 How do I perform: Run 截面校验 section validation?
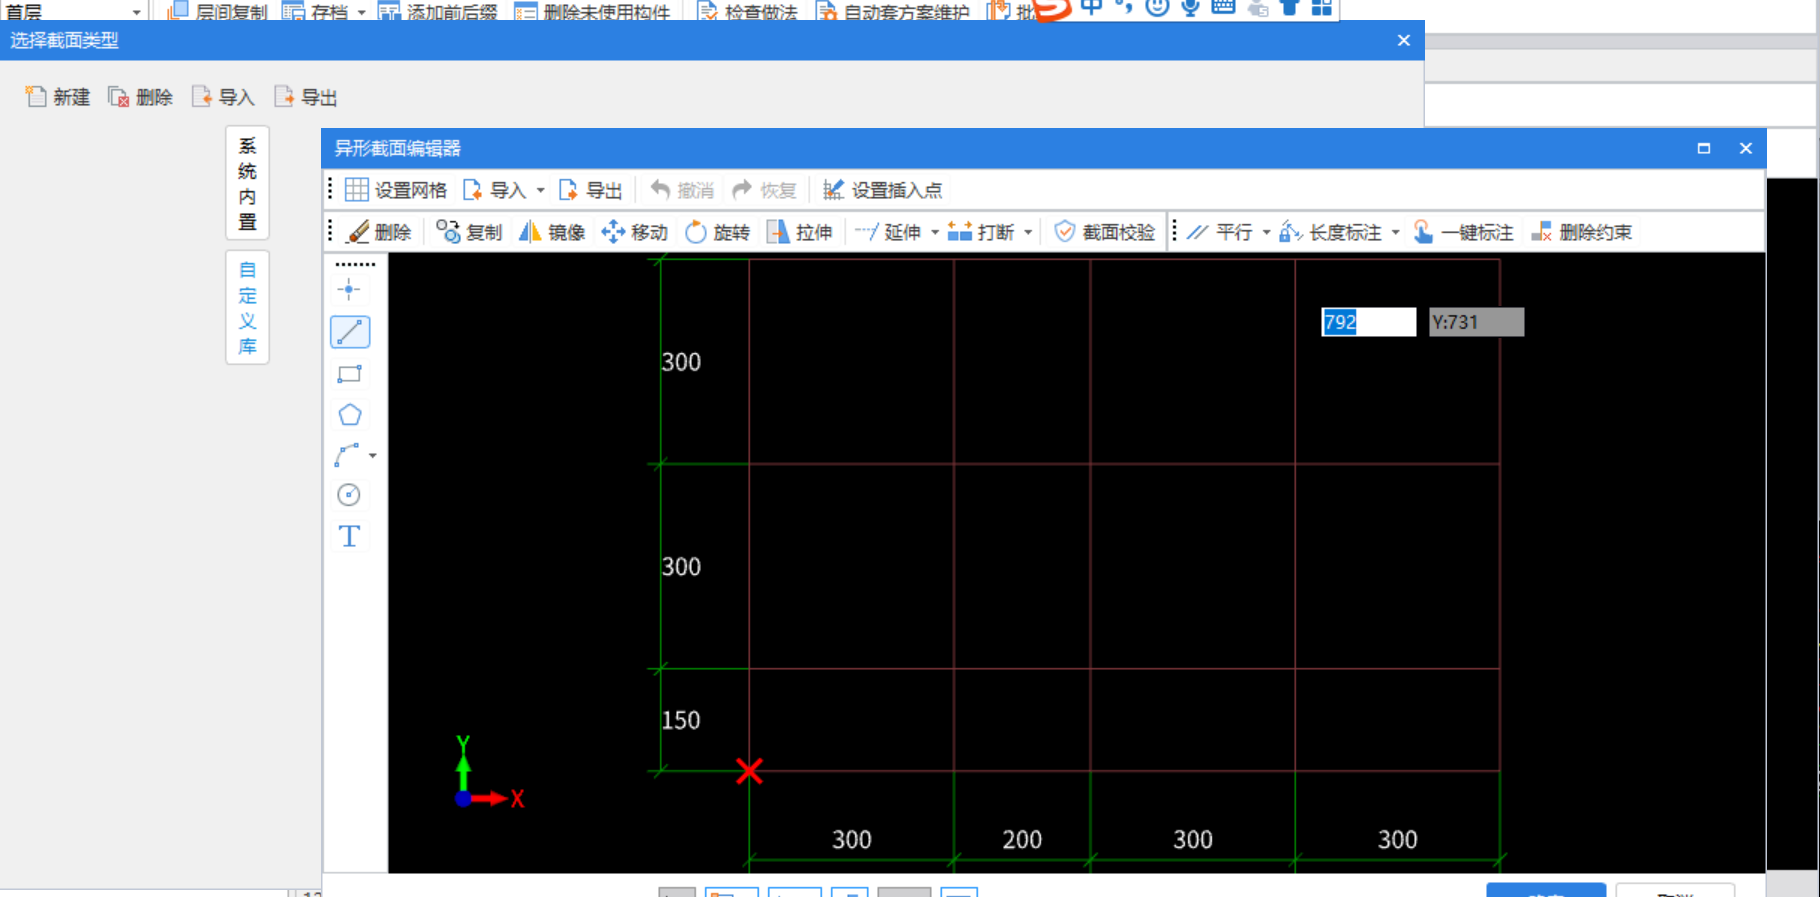1105,232
